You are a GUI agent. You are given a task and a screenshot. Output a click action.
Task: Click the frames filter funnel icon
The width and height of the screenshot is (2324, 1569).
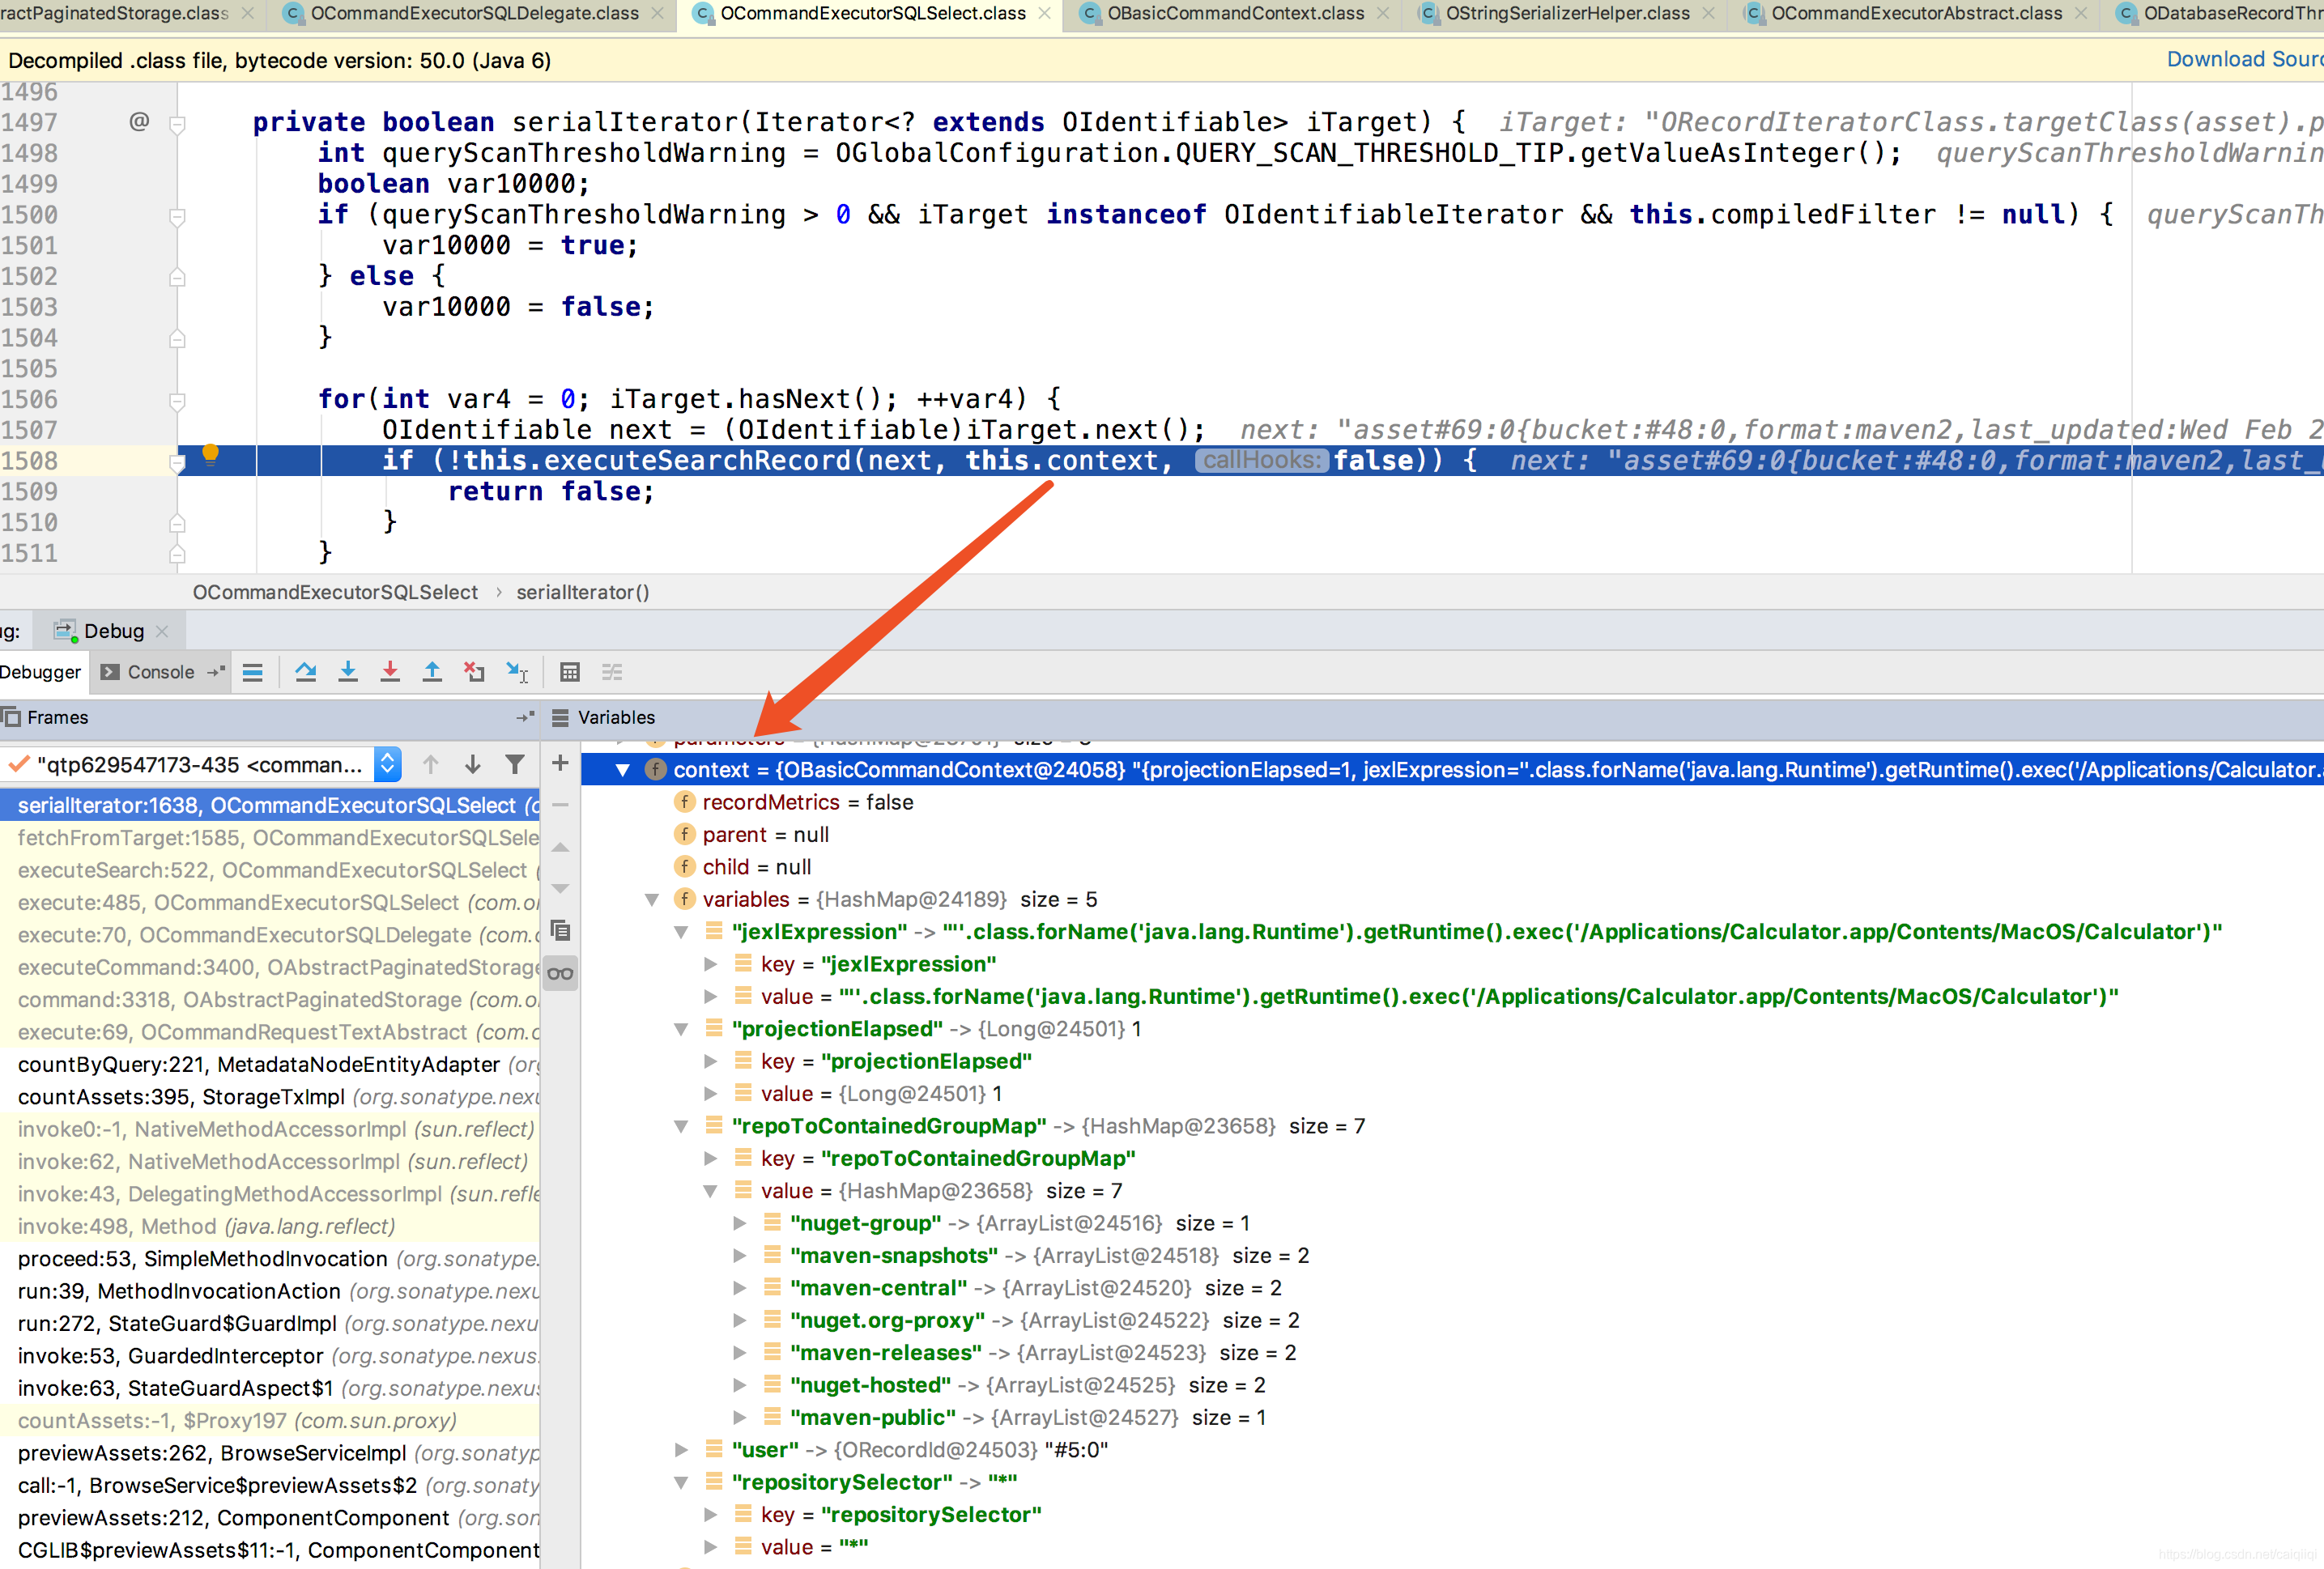[x=515, y=765]
